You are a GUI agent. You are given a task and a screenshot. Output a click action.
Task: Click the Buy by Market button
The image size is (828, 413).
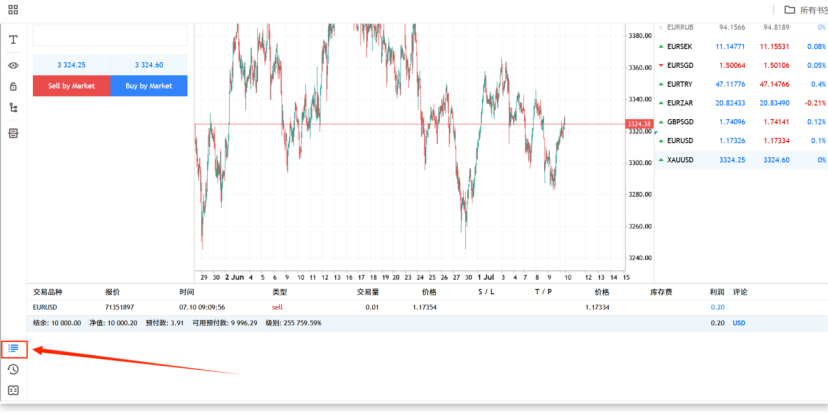pos(149,86)
